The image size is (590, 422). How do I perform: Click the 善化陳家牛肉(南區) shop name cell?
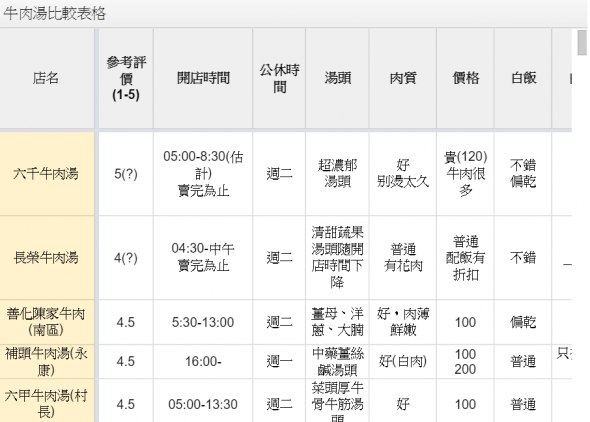[x=47, y=322]
